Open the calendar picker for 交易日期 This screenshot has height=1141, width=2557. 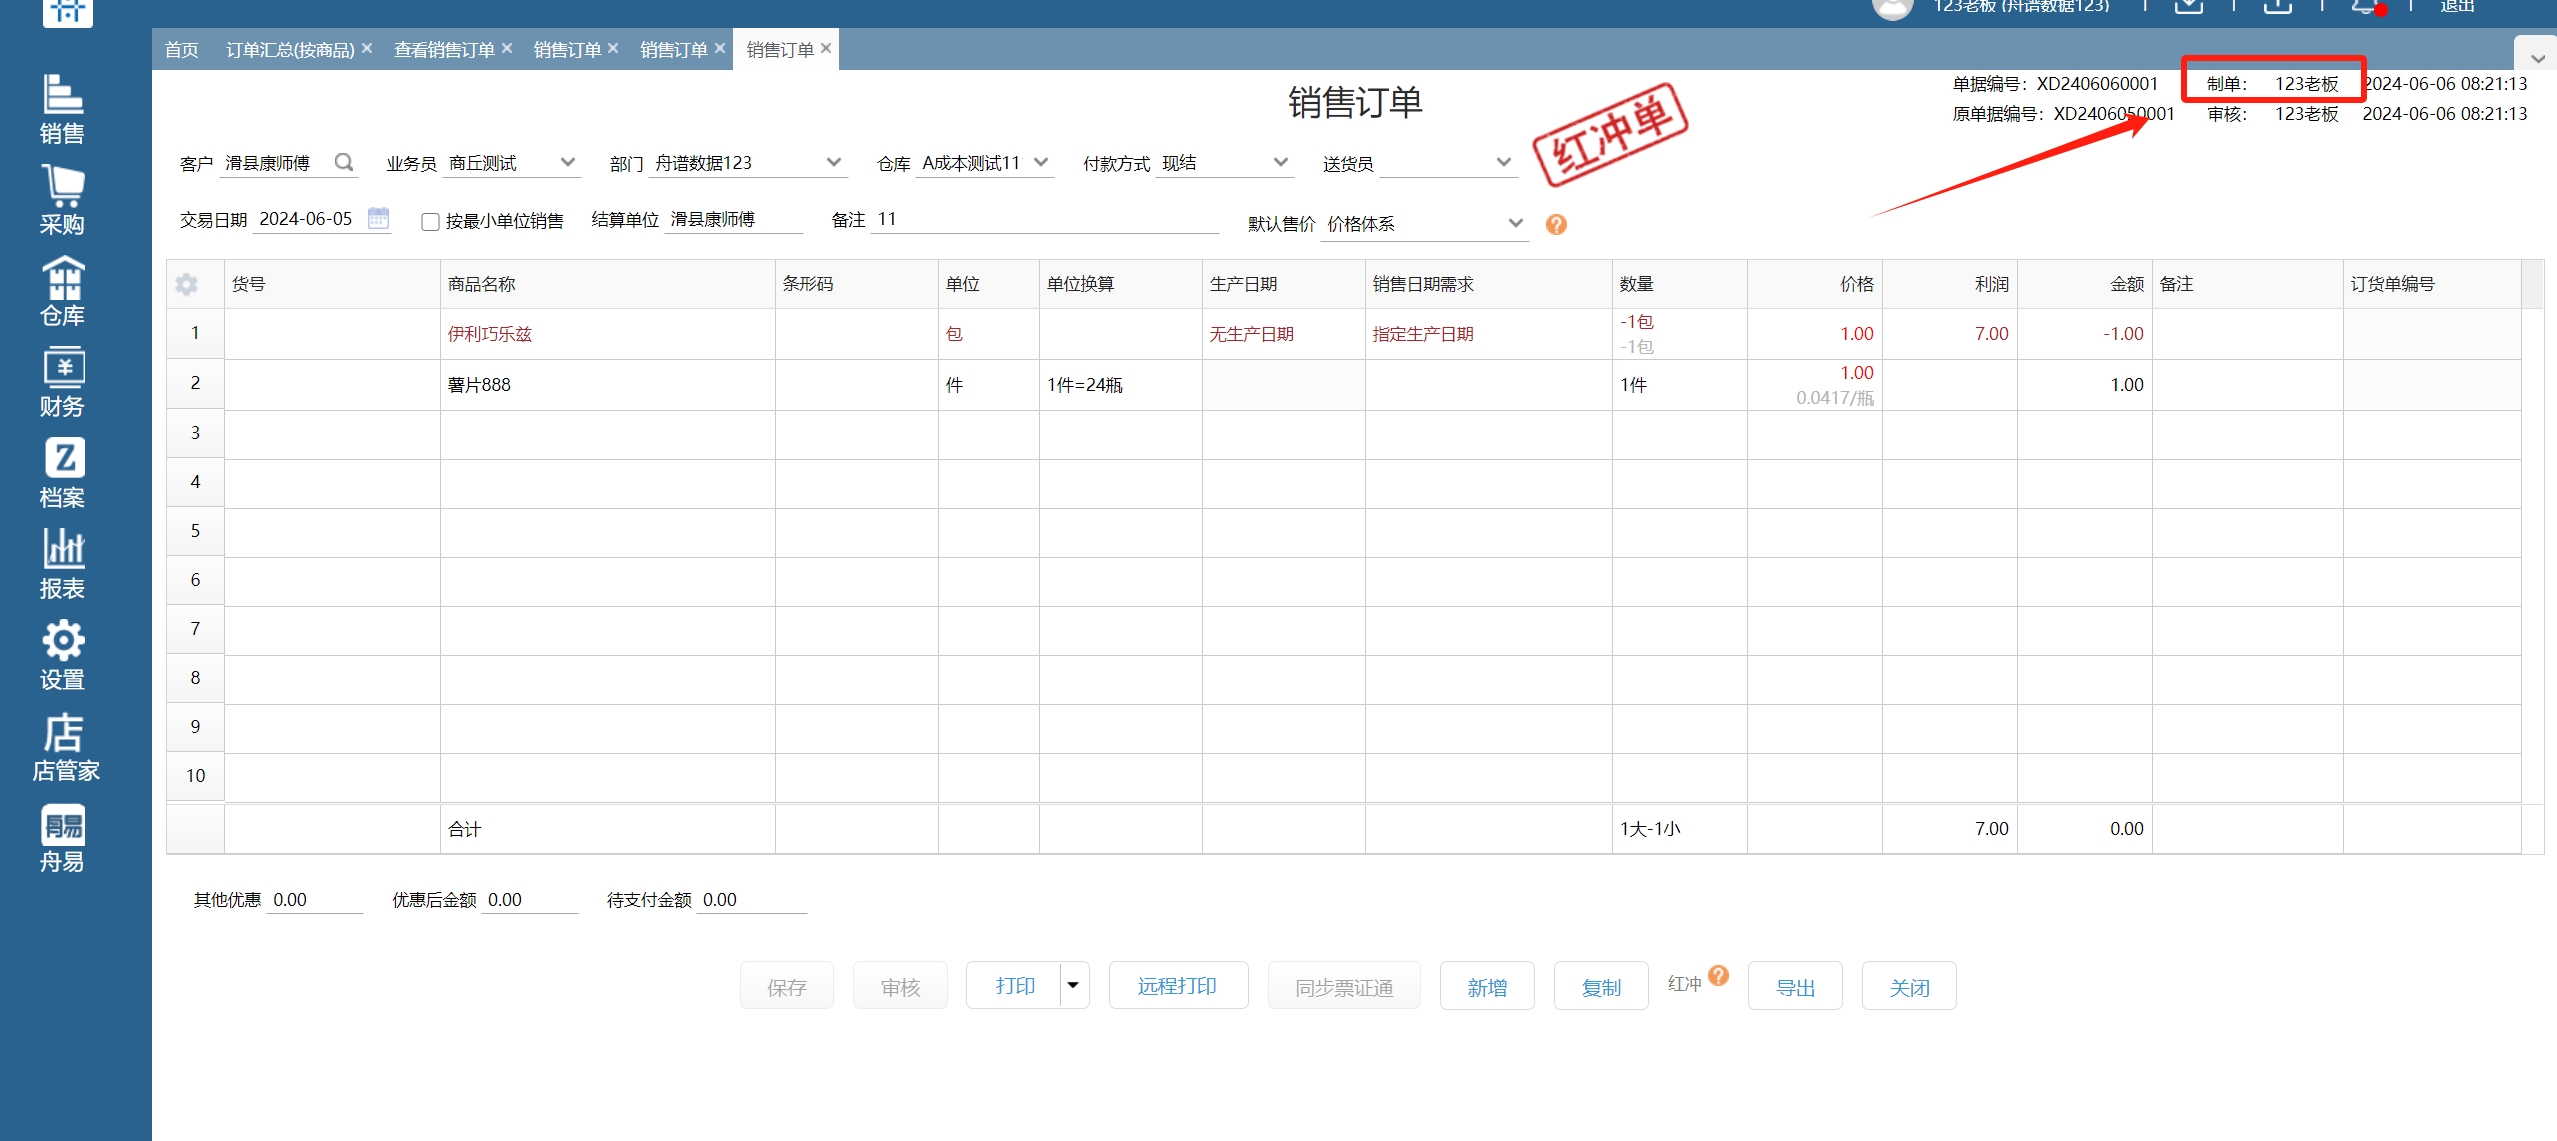coord(378,218)
